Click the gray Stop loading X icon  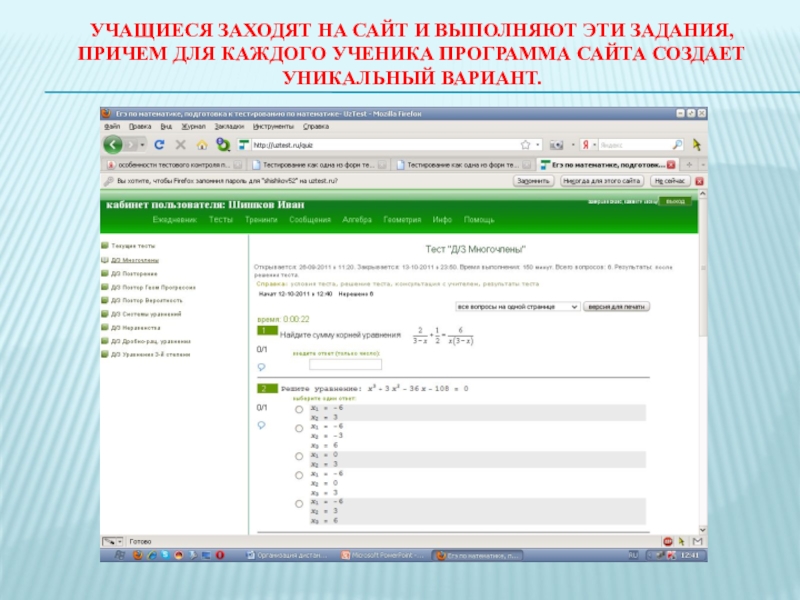tap(180, 145)
